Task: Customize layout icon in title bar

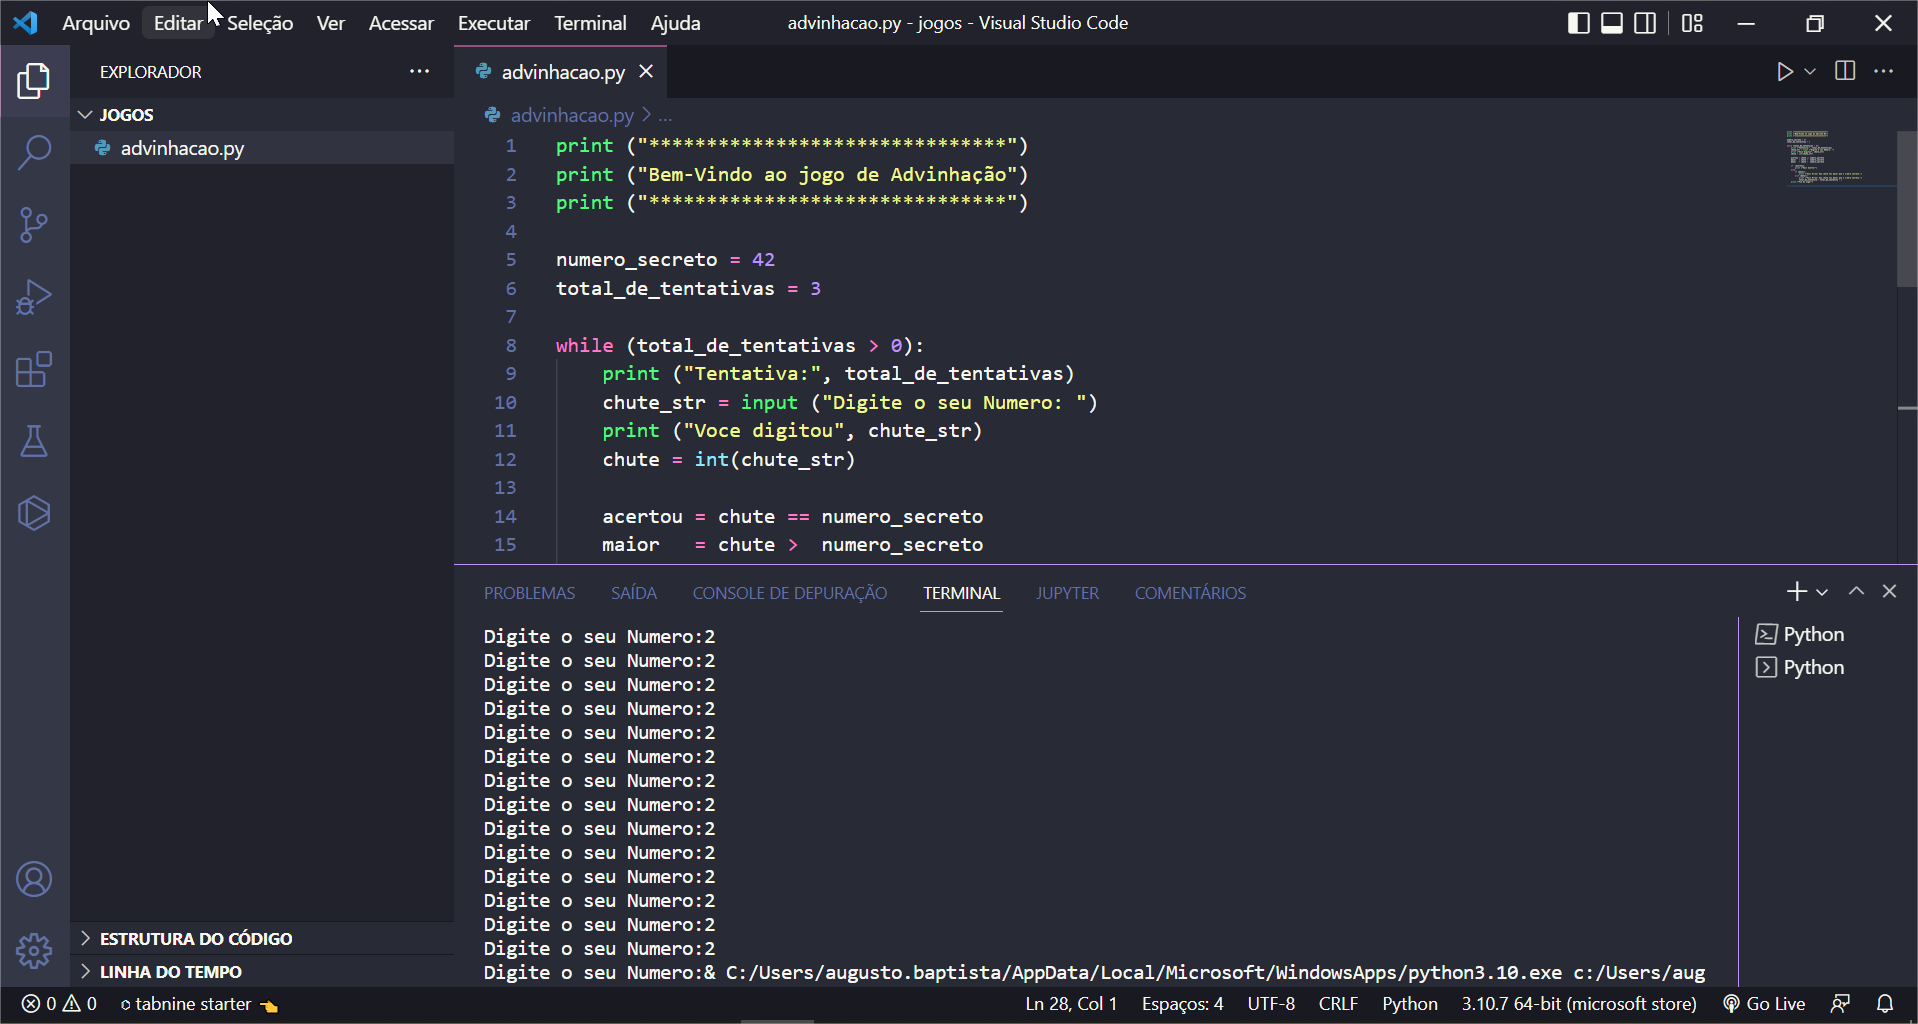Action: coord(1692,23)
